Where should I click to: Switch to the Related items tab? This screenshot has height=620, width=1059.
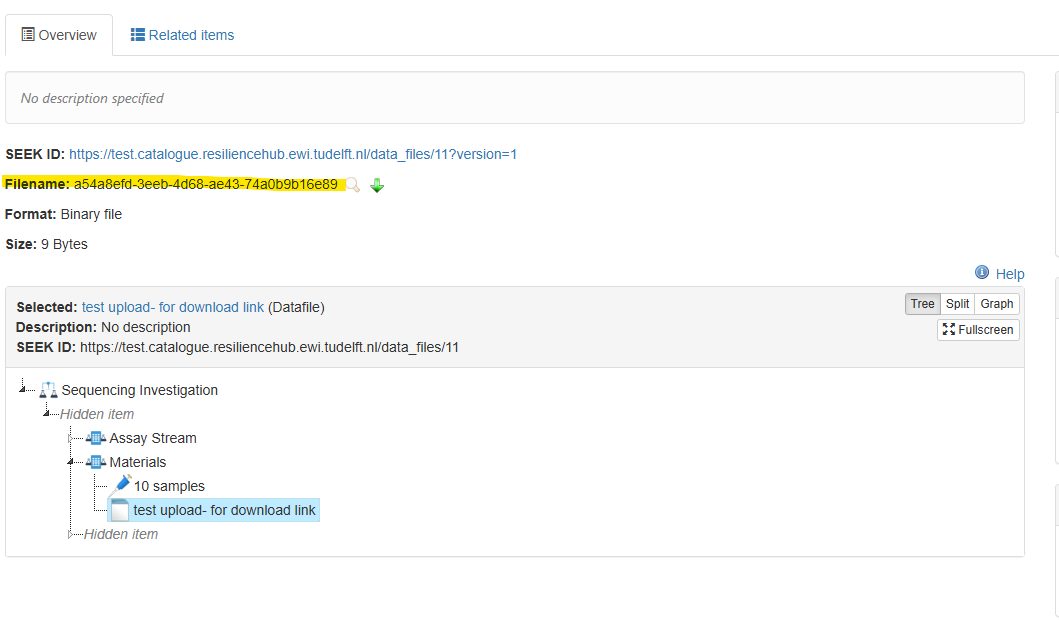[182, 35]
